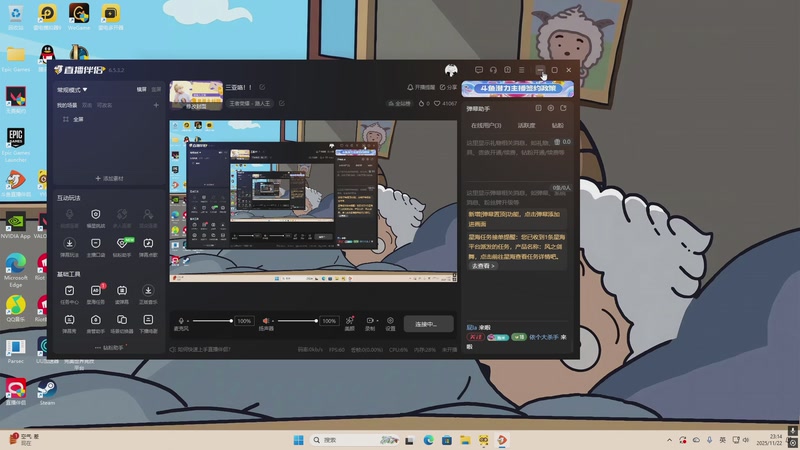
Task: Open the speaker device dropdown arrow
Action: [273, 321]
